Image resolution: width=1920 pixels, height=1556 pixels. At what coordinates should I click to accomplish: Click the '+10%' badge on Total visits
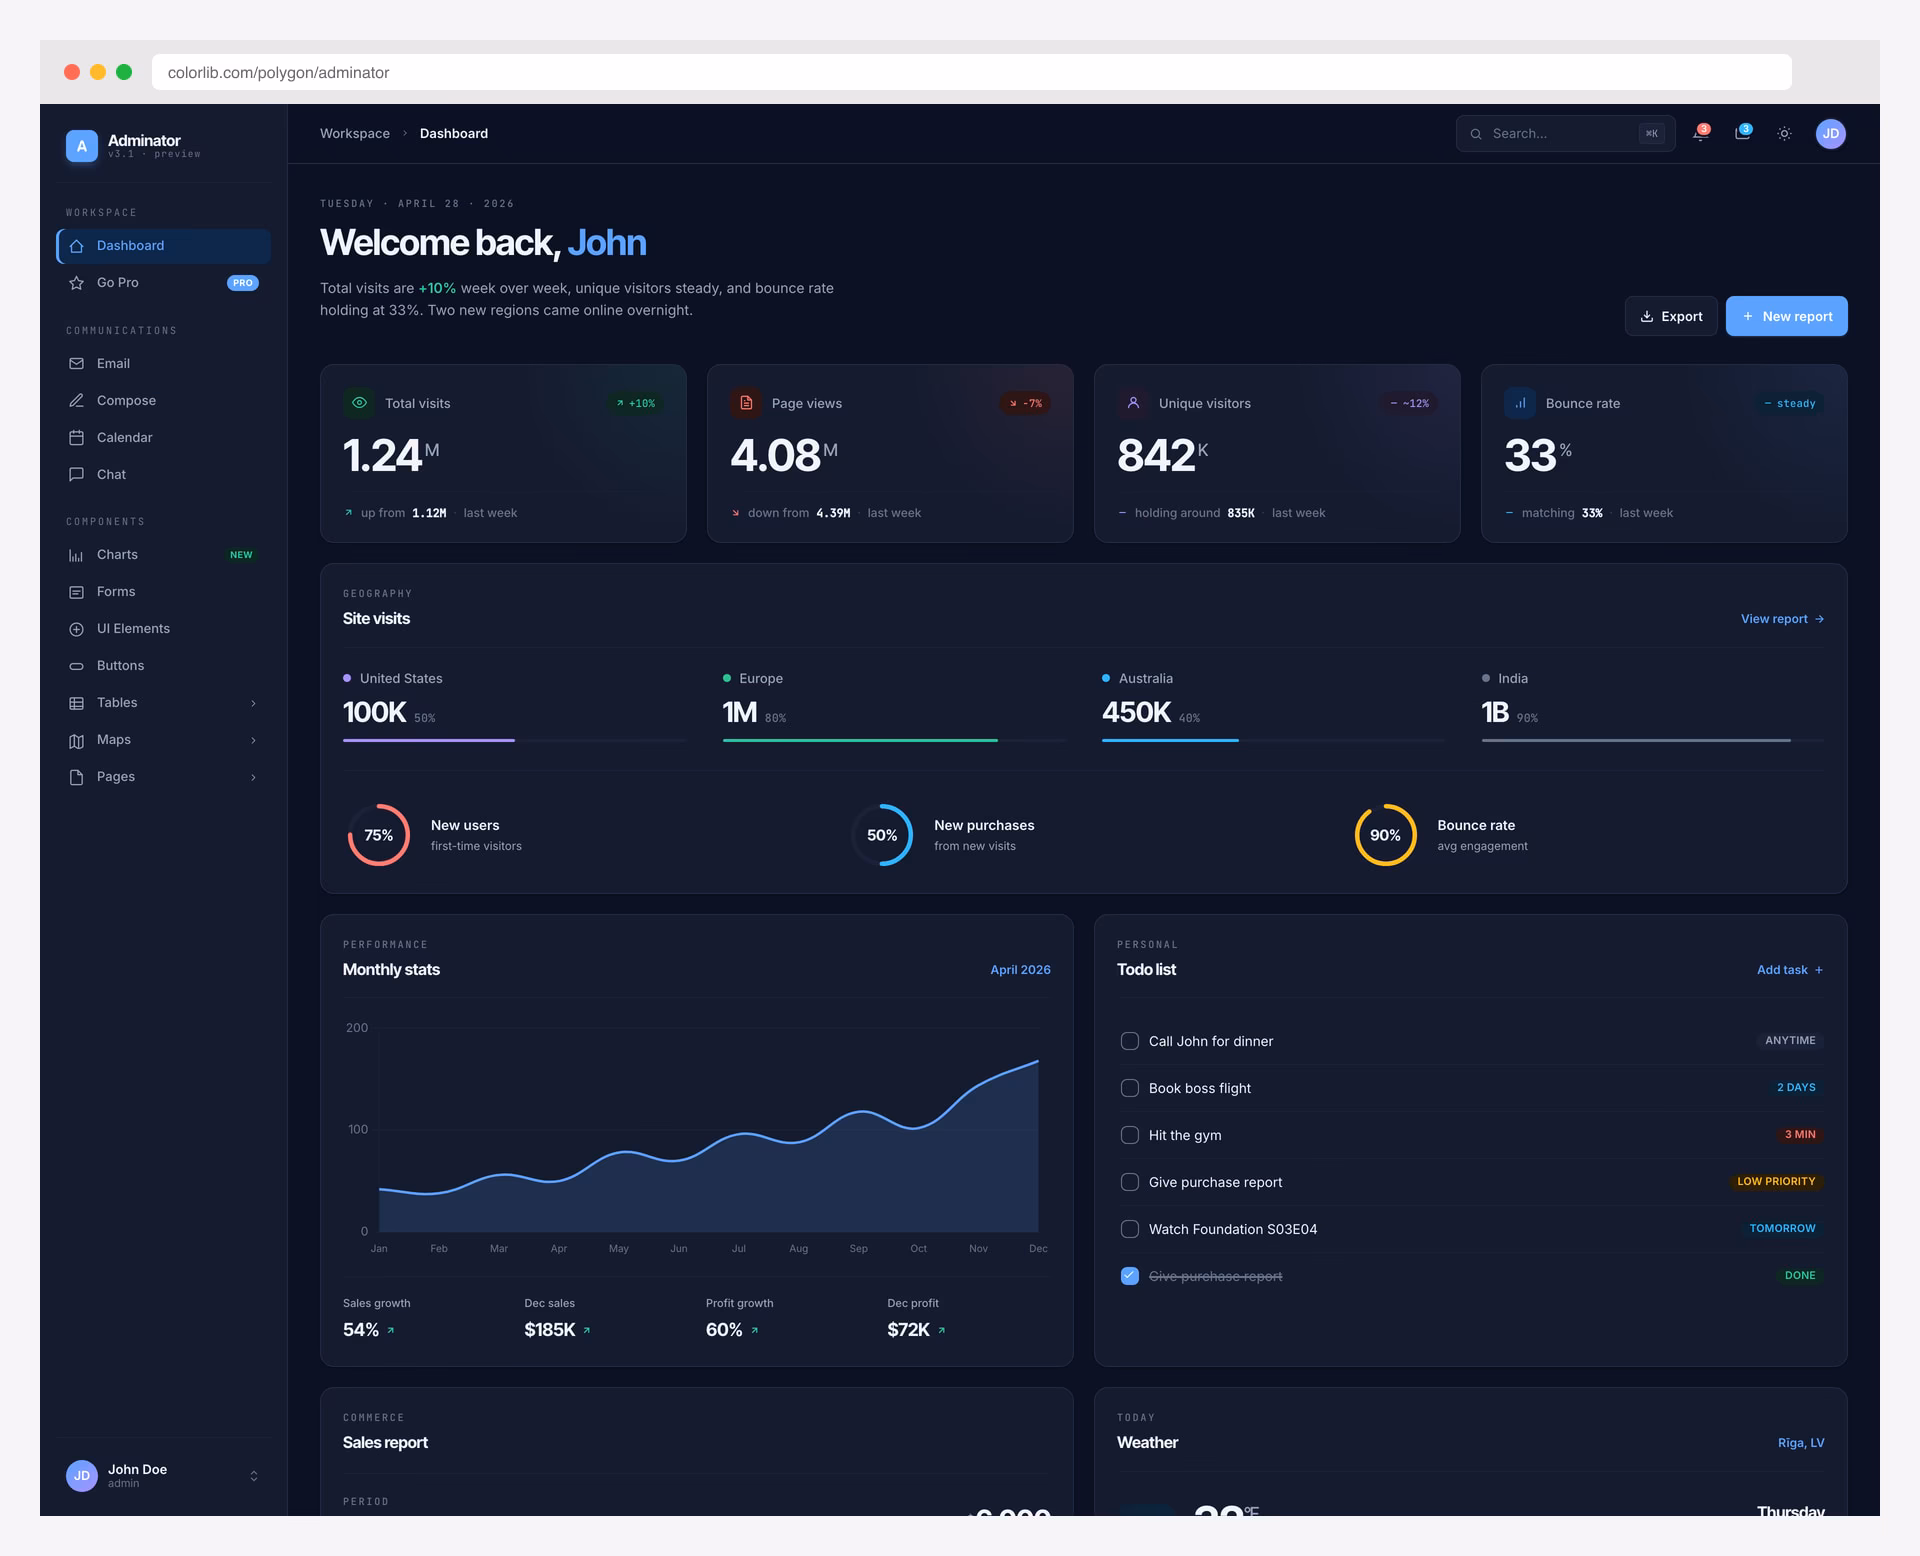tap(636, 403)
